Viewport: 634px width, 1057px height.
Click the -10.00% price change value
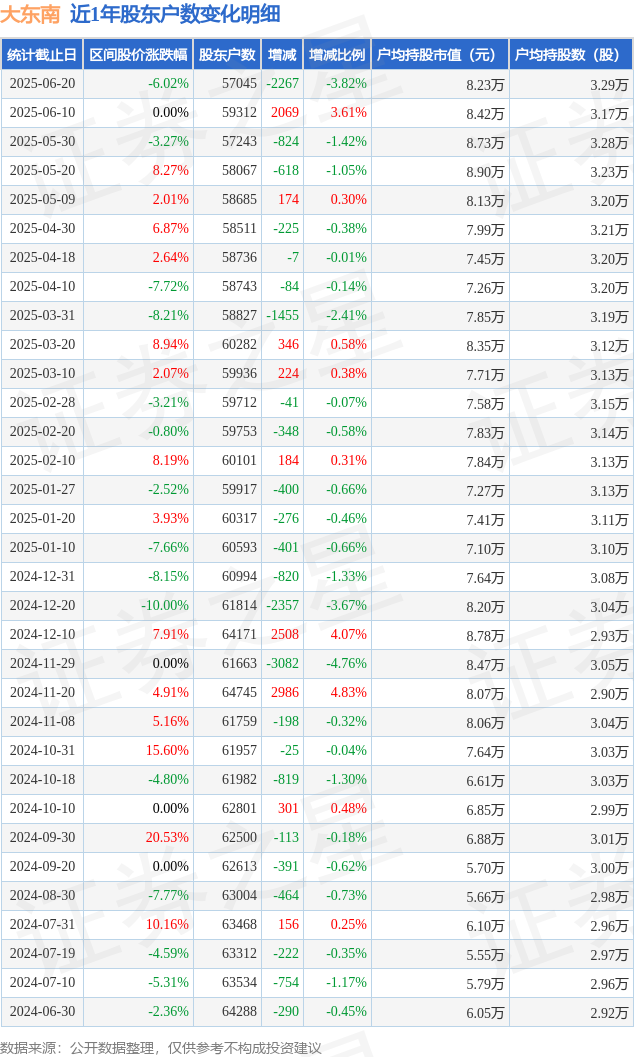coord(165,605)
